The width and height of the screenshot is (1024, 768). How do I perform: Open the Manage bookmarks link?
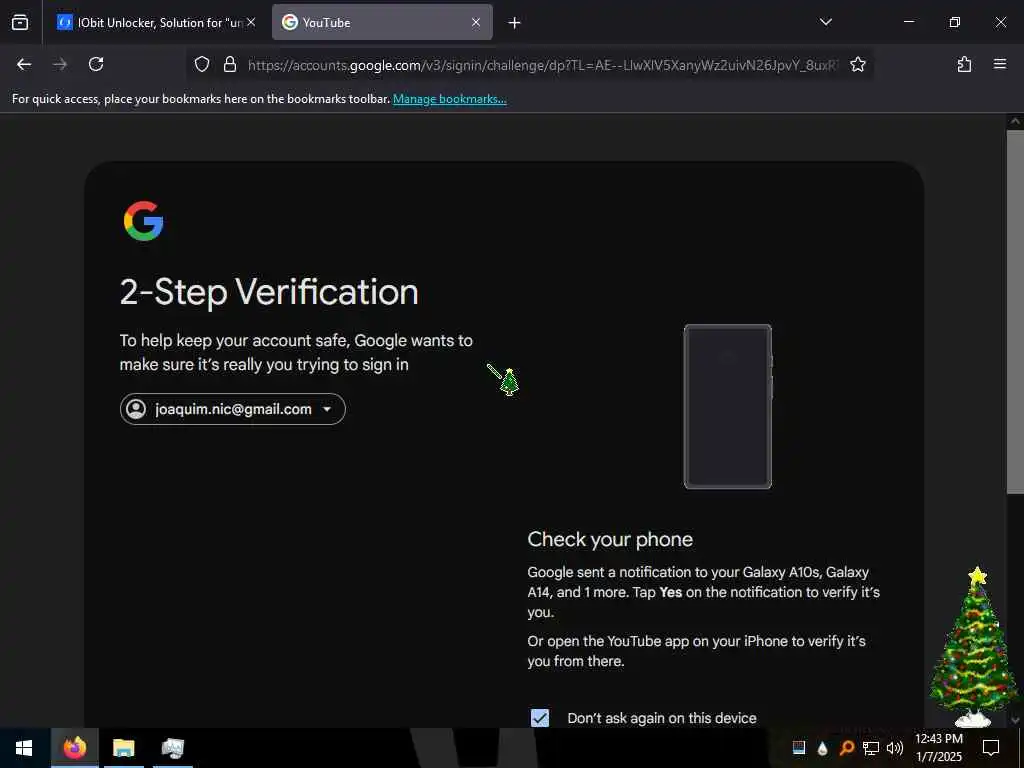coord(449,99)
